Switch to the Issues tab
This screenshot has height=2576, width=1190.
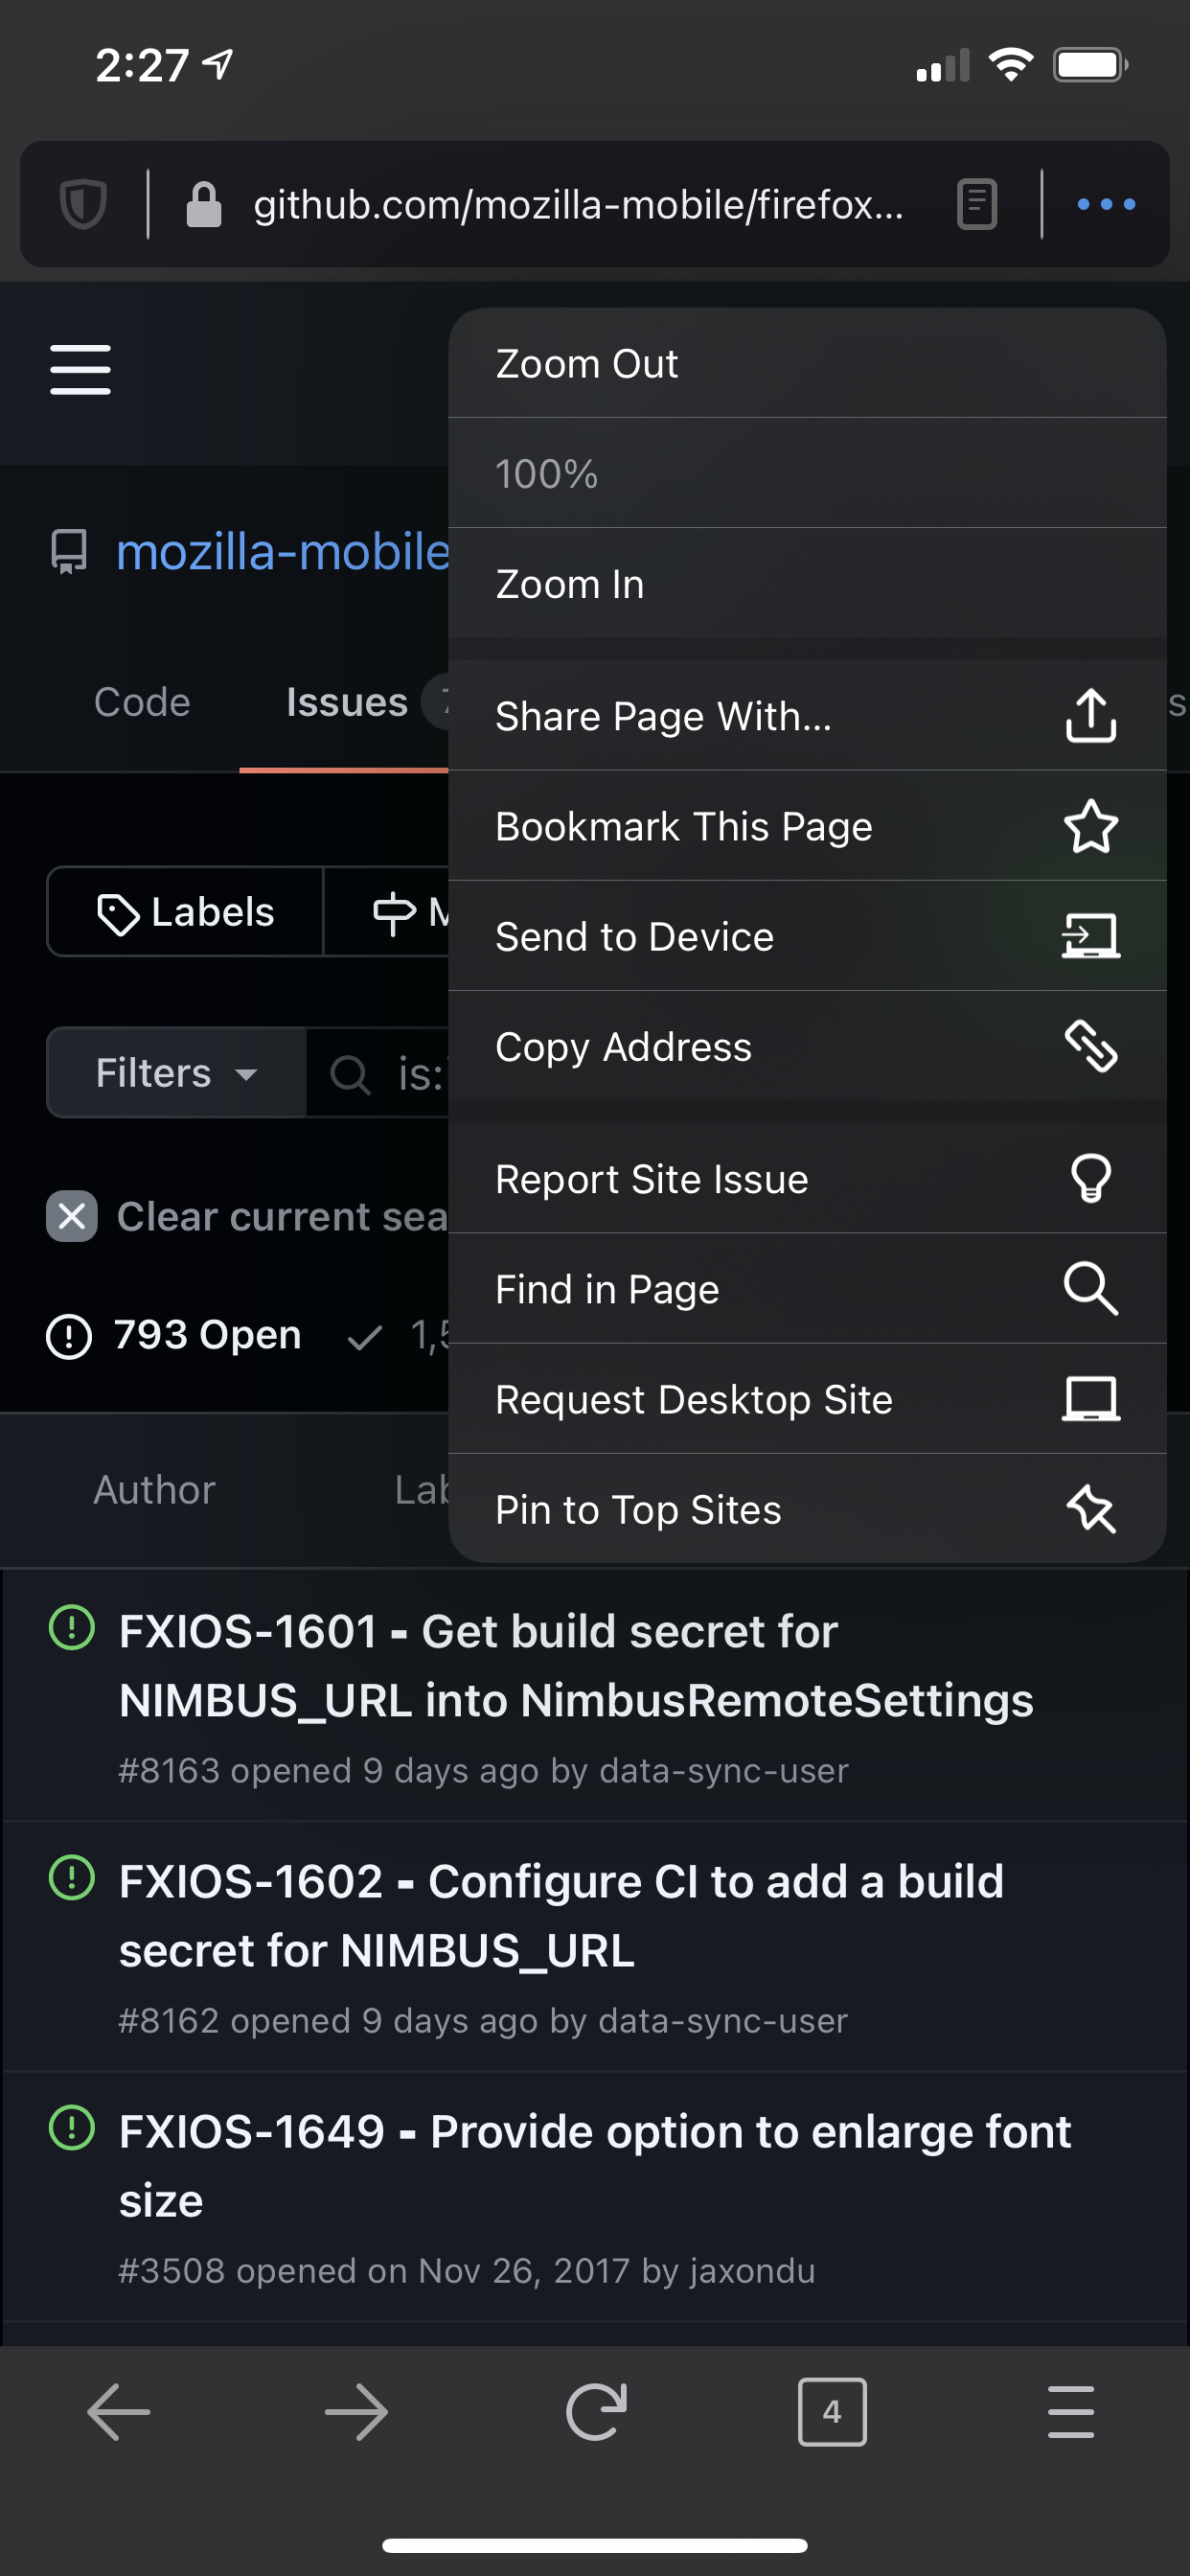[346, 702]
